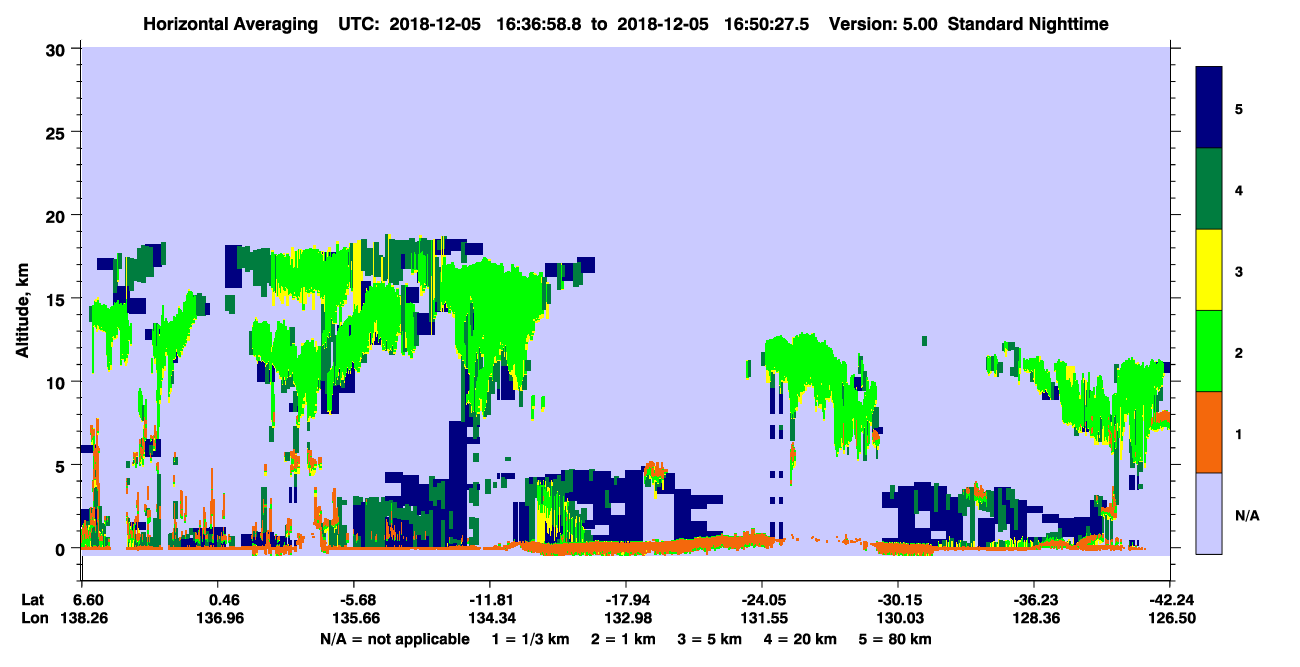The height and width of the screenshot is (667, 1300).
Task: Click the yellow colorbar segment labeled 3
Action: click(x=1209, y=270)
